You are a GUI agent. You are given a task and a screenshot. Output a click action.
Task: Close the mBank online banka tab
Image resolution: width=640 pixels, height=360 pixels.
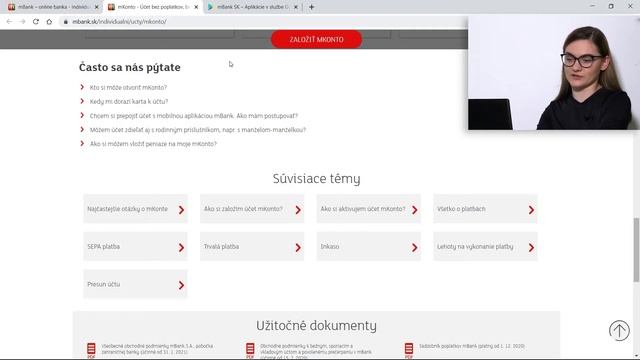click(x=97, y=7)
